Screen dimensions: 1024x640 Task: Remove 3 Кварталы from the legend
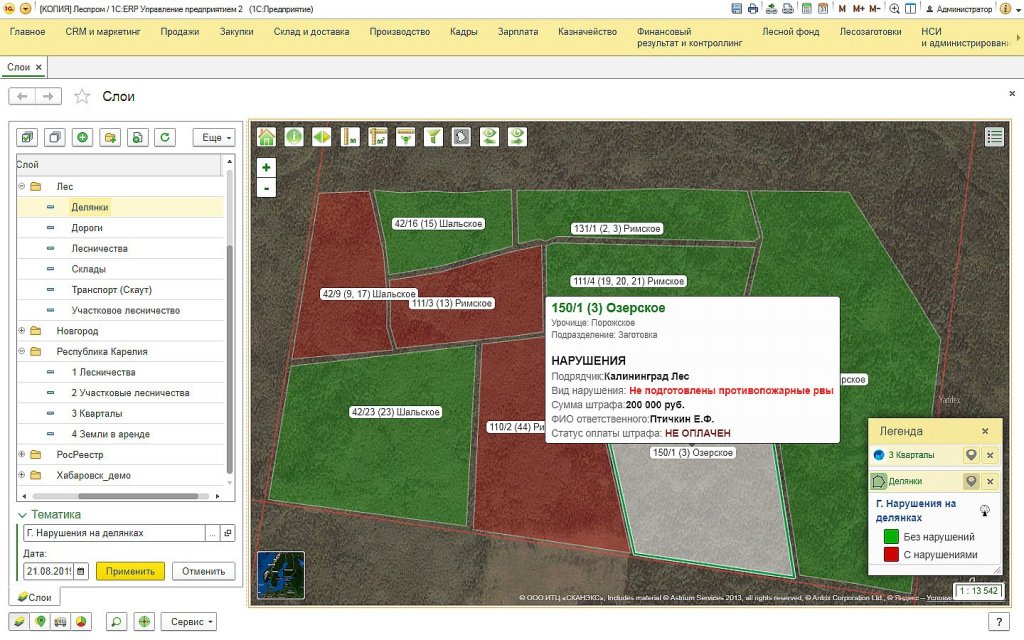click(990, 455)
